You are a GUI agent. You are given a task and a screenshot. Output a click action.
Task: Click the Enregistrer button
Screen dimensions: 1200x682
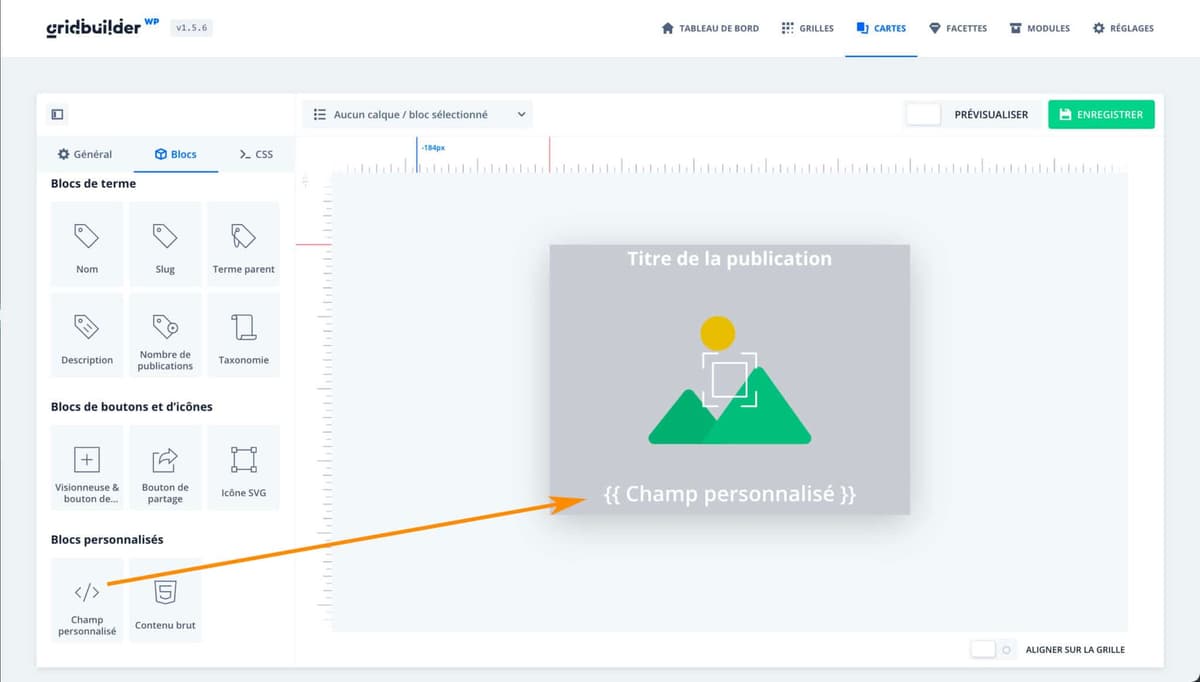click(x=1101, y=115)
